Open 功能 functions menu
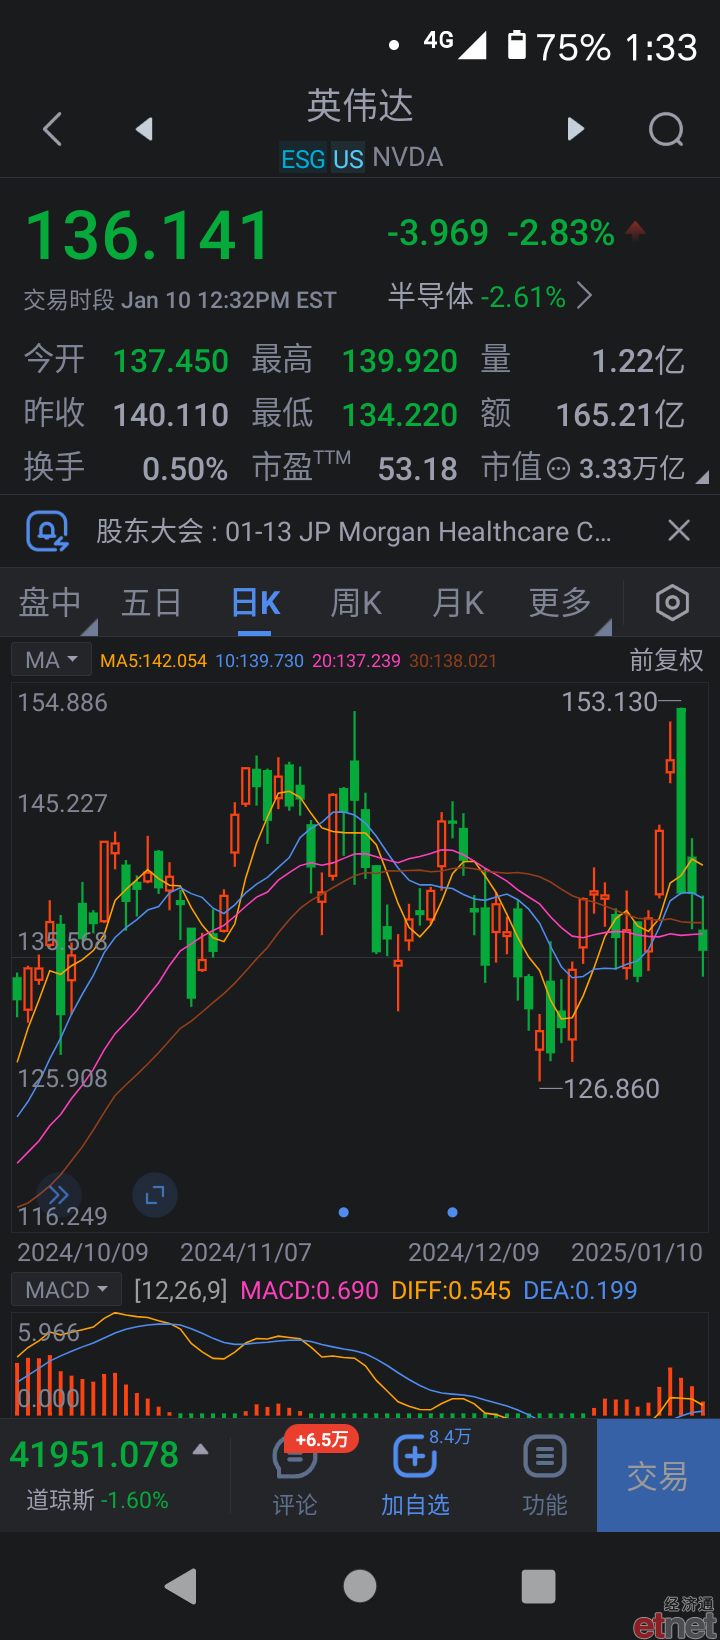This screenshot has height=1640, width=720. click(545, 1476)
